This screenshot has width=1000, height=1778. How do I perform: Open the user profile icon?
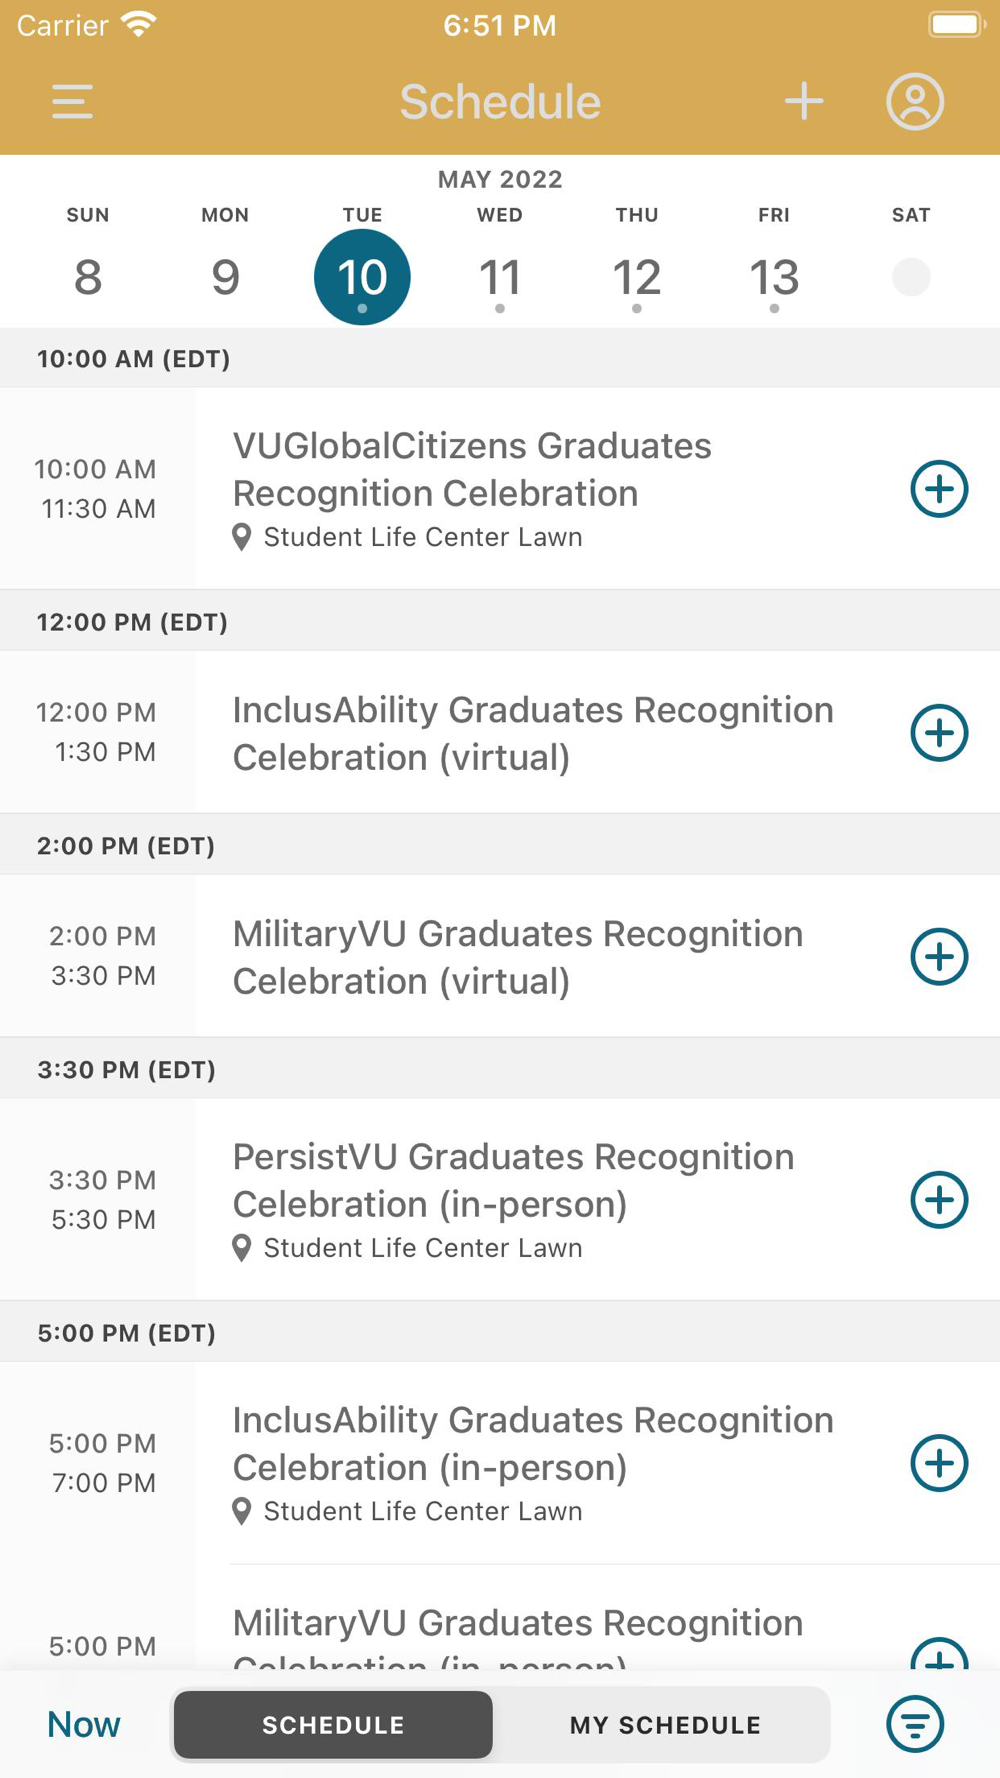915,102
